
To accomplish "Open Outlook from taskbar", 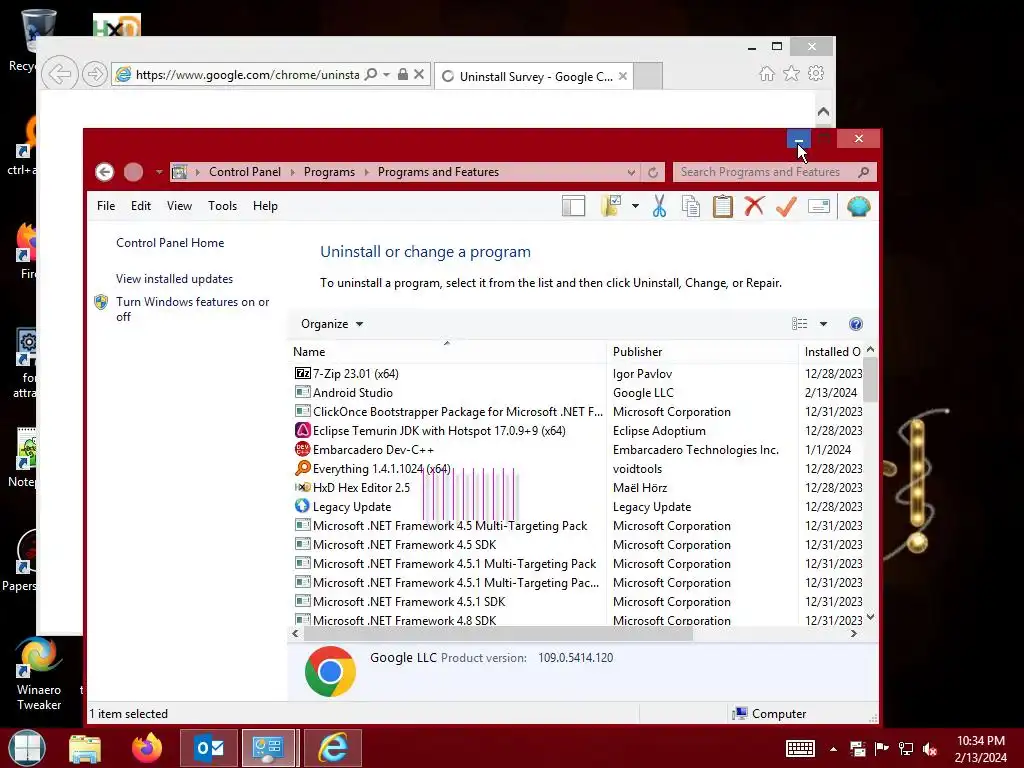I will [x=209, y=748].
